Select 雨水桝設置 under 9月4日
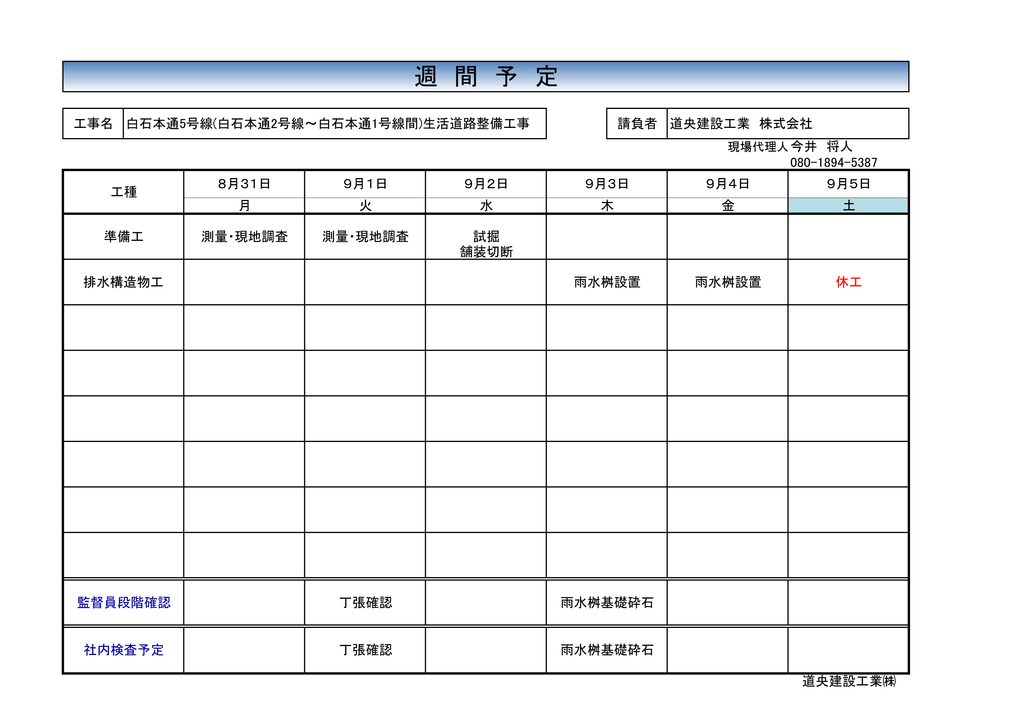This screenshot has width=1024, height=724. coord(728,282)
